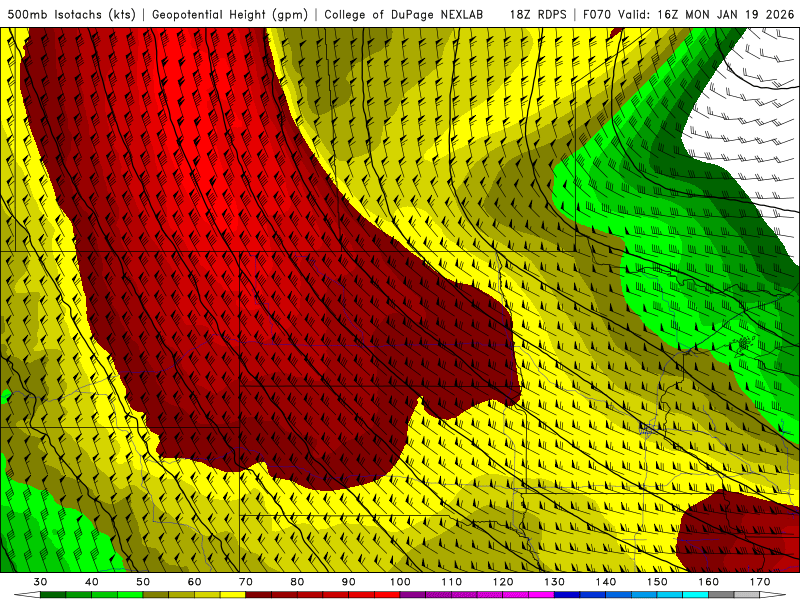
Task: Select the dark maroon swatch right of 70
Action: [x=259, y=595]
